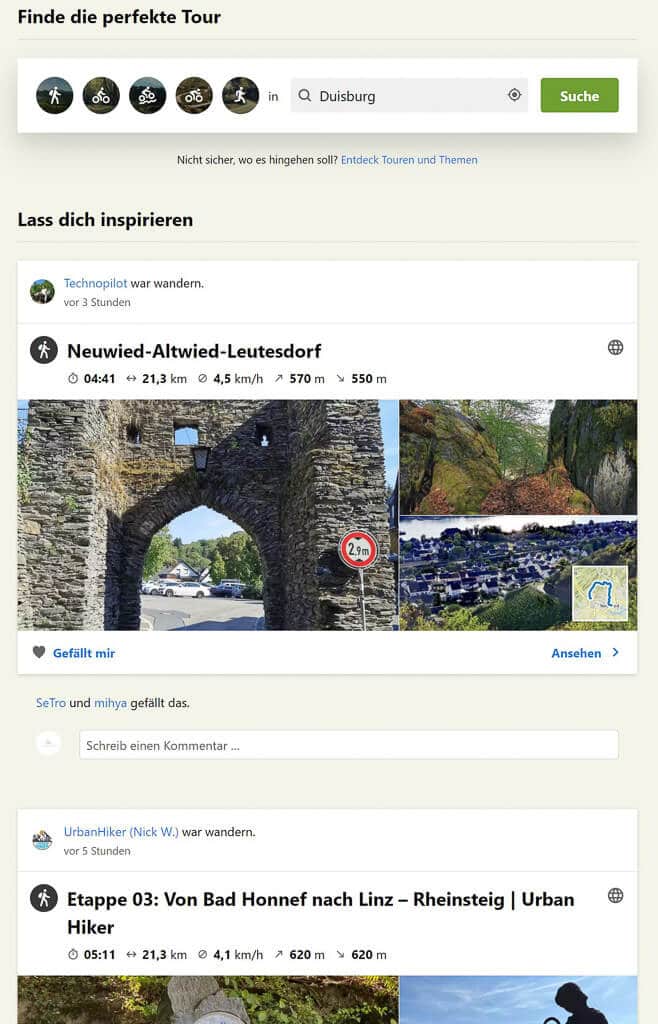Click the green Suche button

579,95
